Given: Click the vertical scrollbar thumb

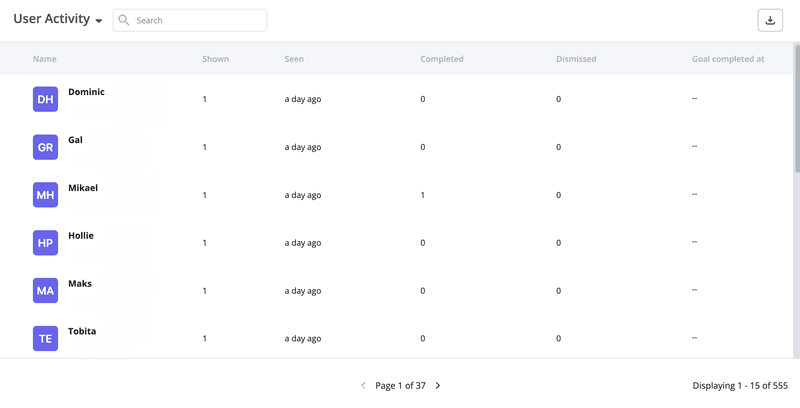Looking at the screenshot, I should tap(796, 109).
